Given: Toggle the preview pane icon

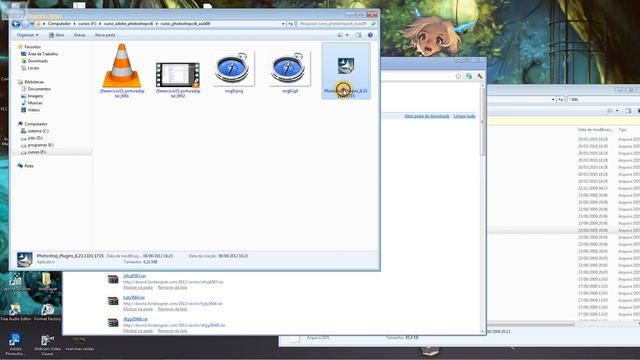Looking at the screenshot, I should tap(358, 36).
